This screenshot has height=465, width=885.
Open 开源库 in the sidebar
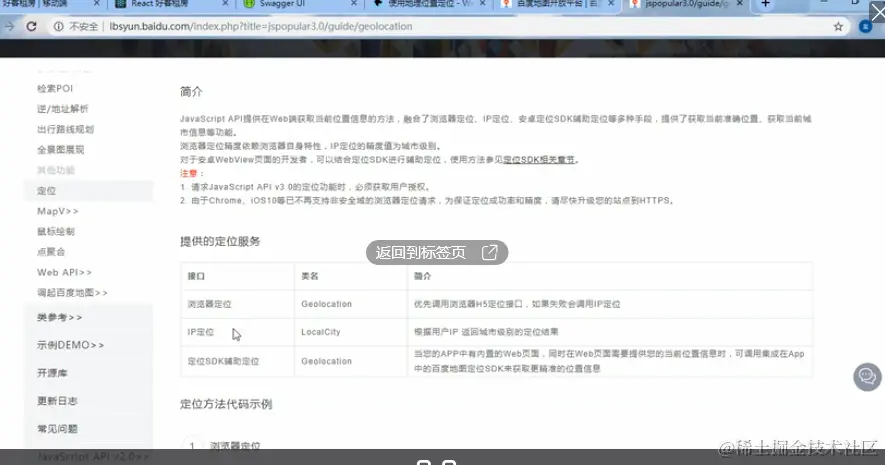tap(52, 373)
